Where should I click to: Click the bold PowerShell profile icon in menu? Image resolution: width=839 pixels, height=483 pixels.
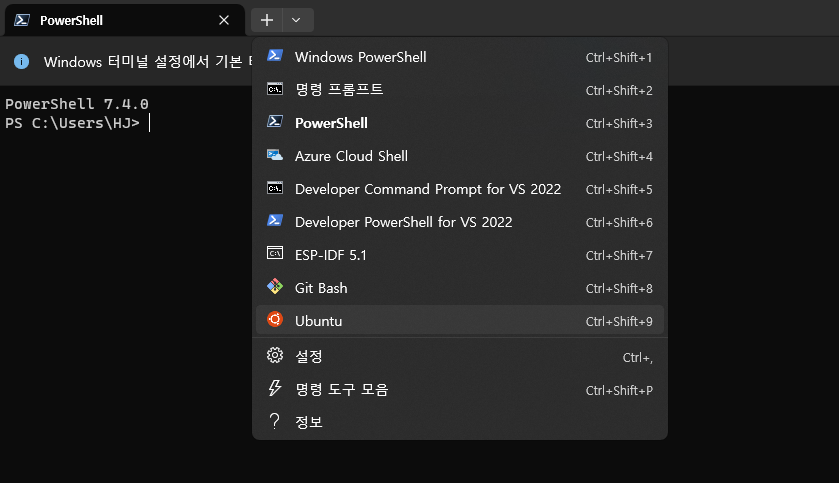pos(275,122)
